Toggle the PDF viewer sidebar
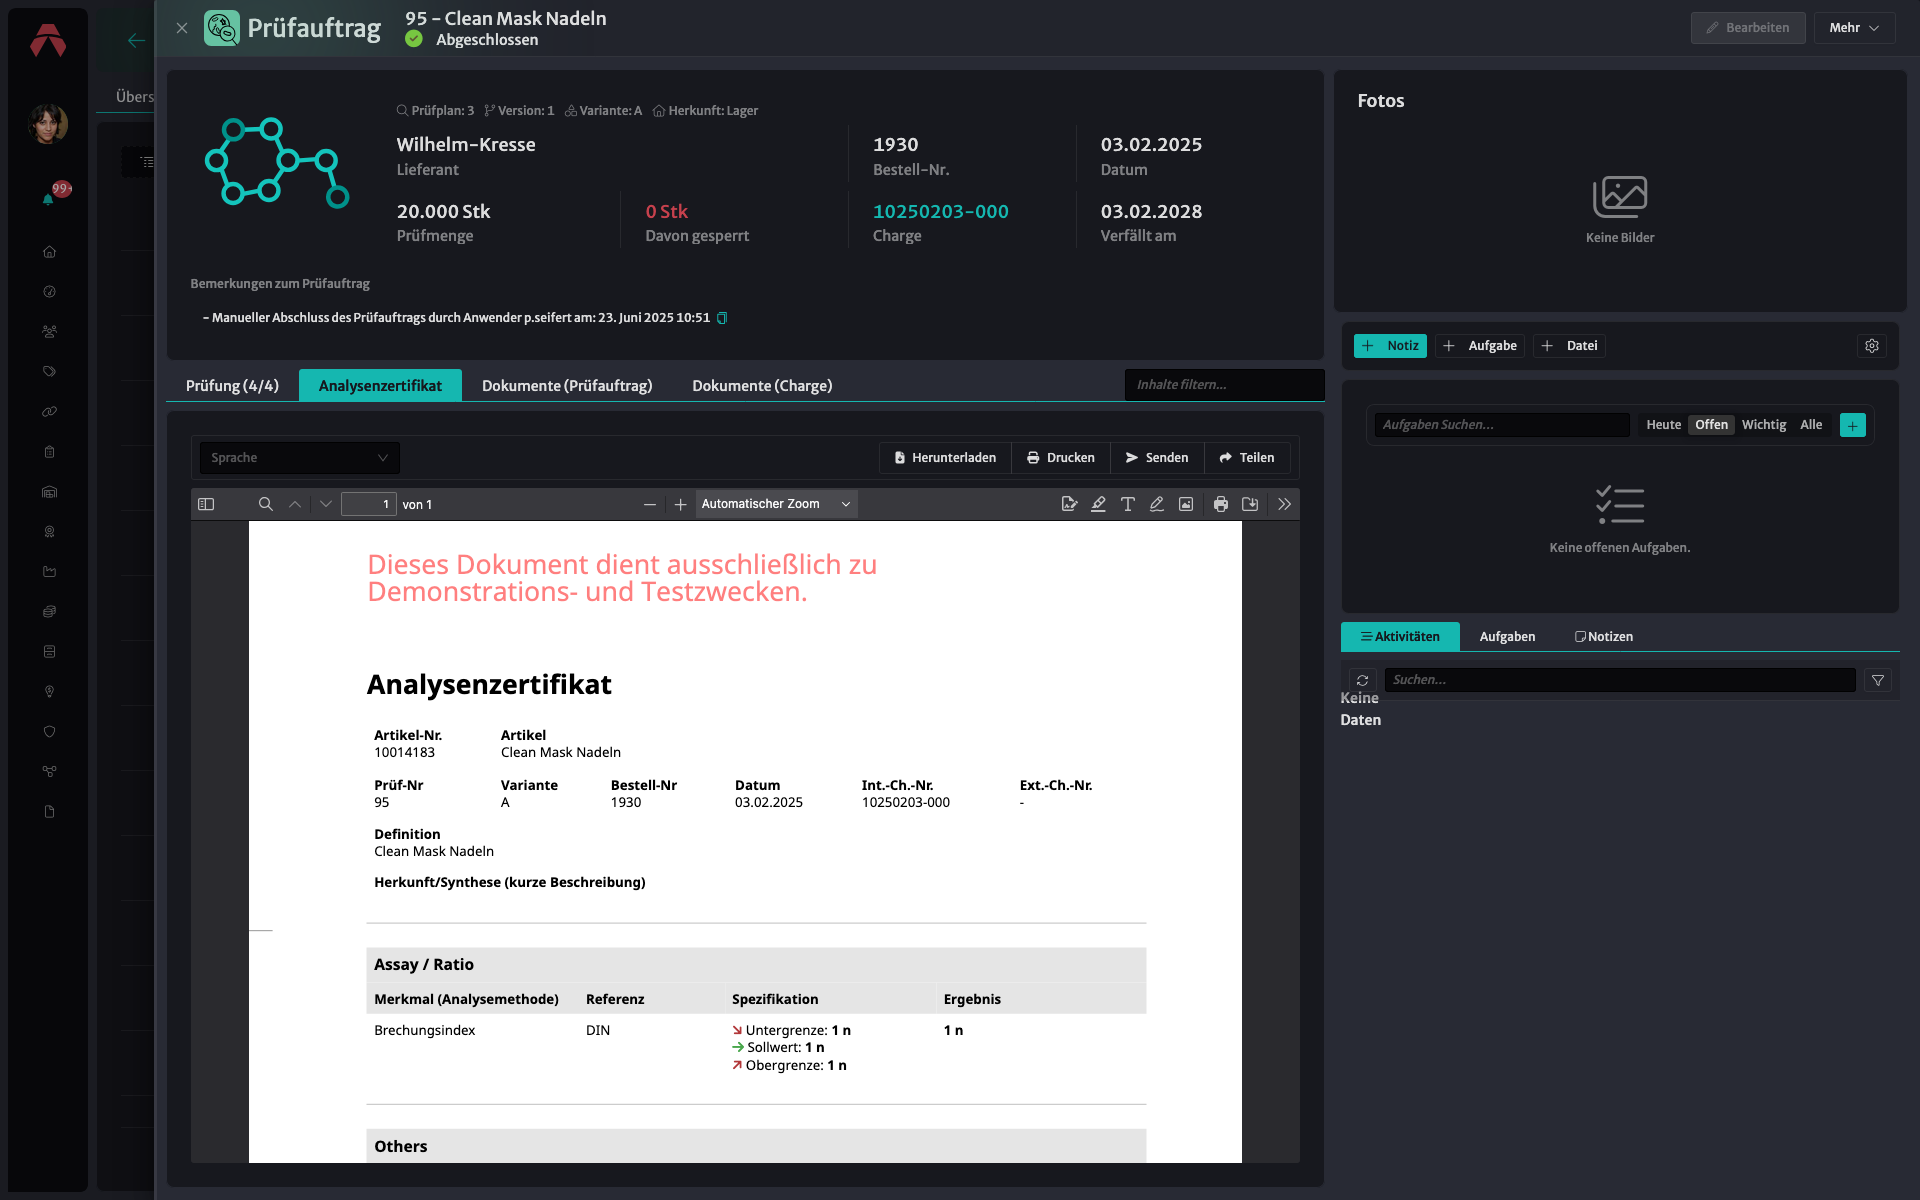 (x=206, y=504)
